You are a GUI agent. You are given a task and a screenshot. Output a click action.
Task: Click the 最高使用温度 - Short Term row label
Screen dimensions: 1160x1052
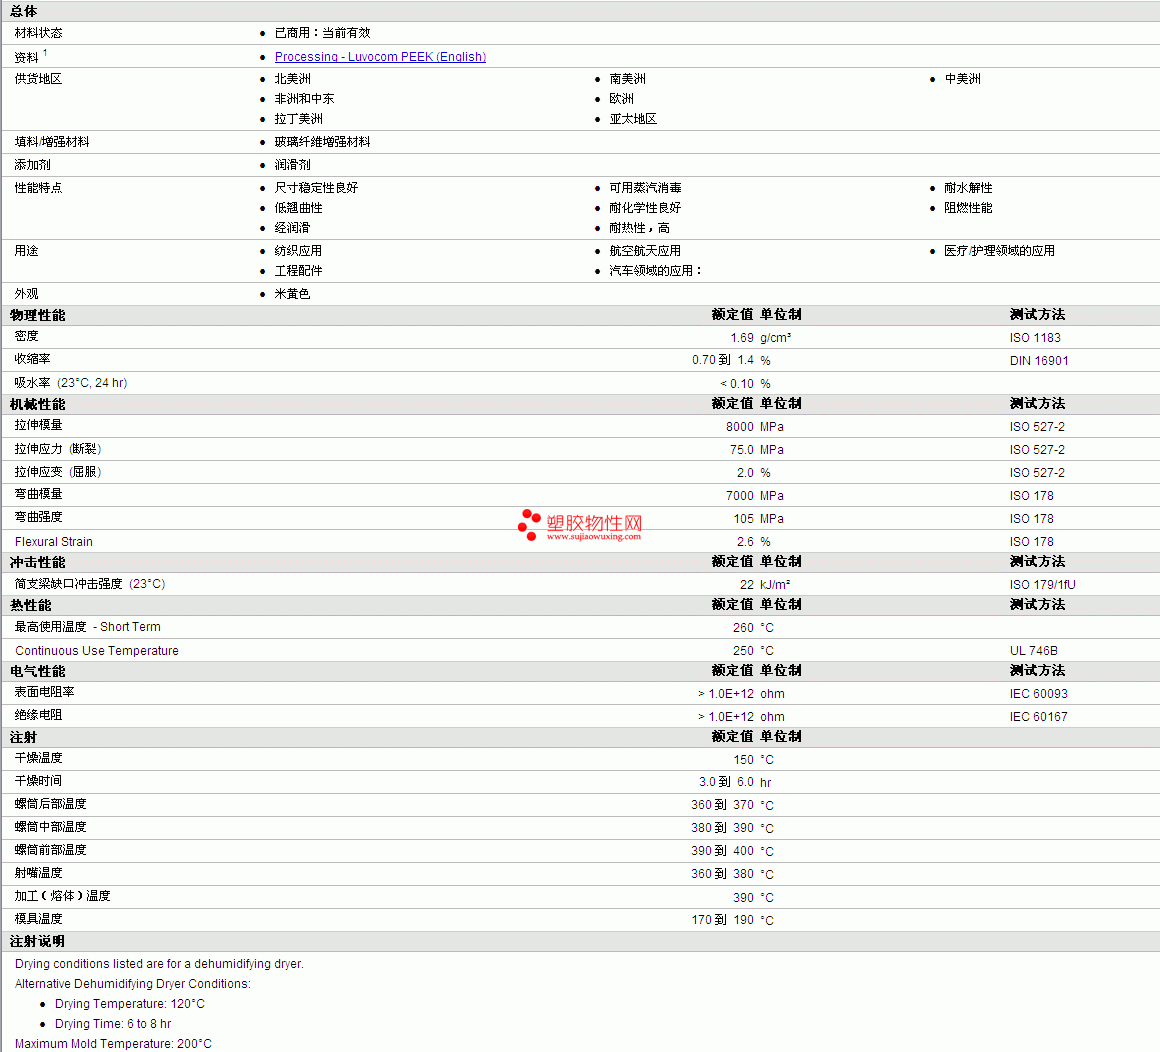(x=87, y=627)
